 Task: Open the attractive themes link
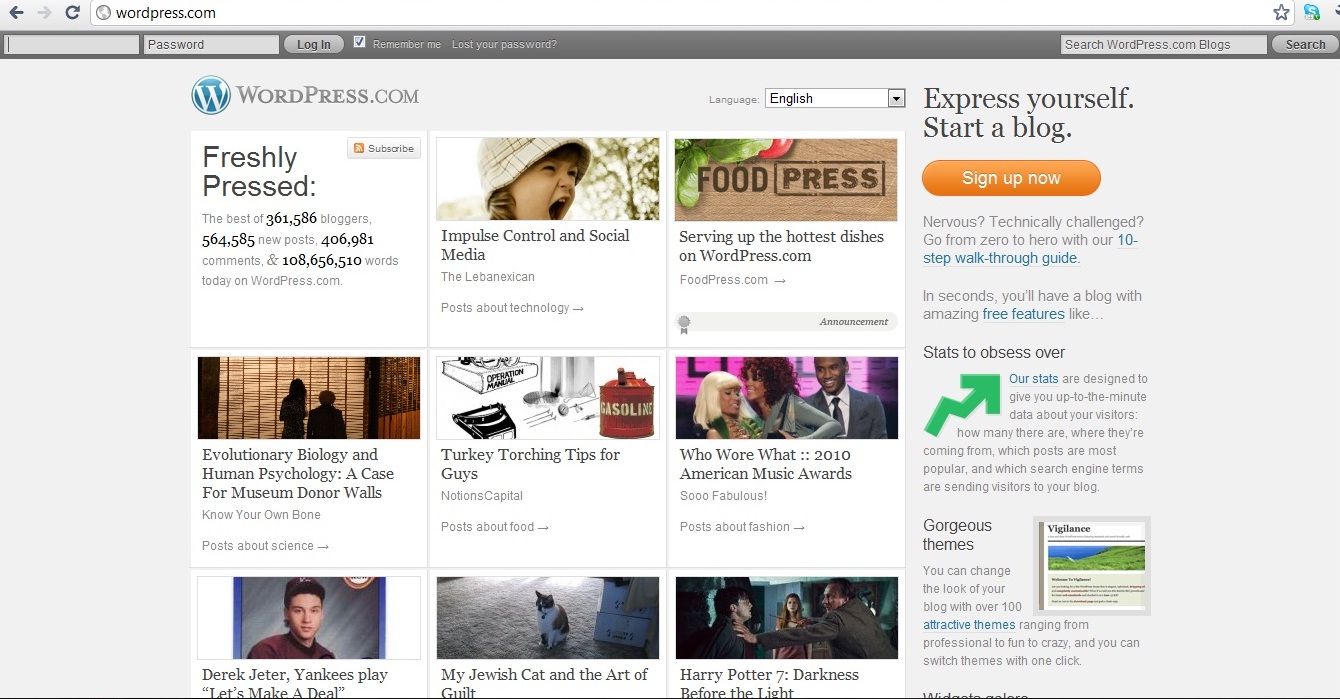[x=969, y=625]
